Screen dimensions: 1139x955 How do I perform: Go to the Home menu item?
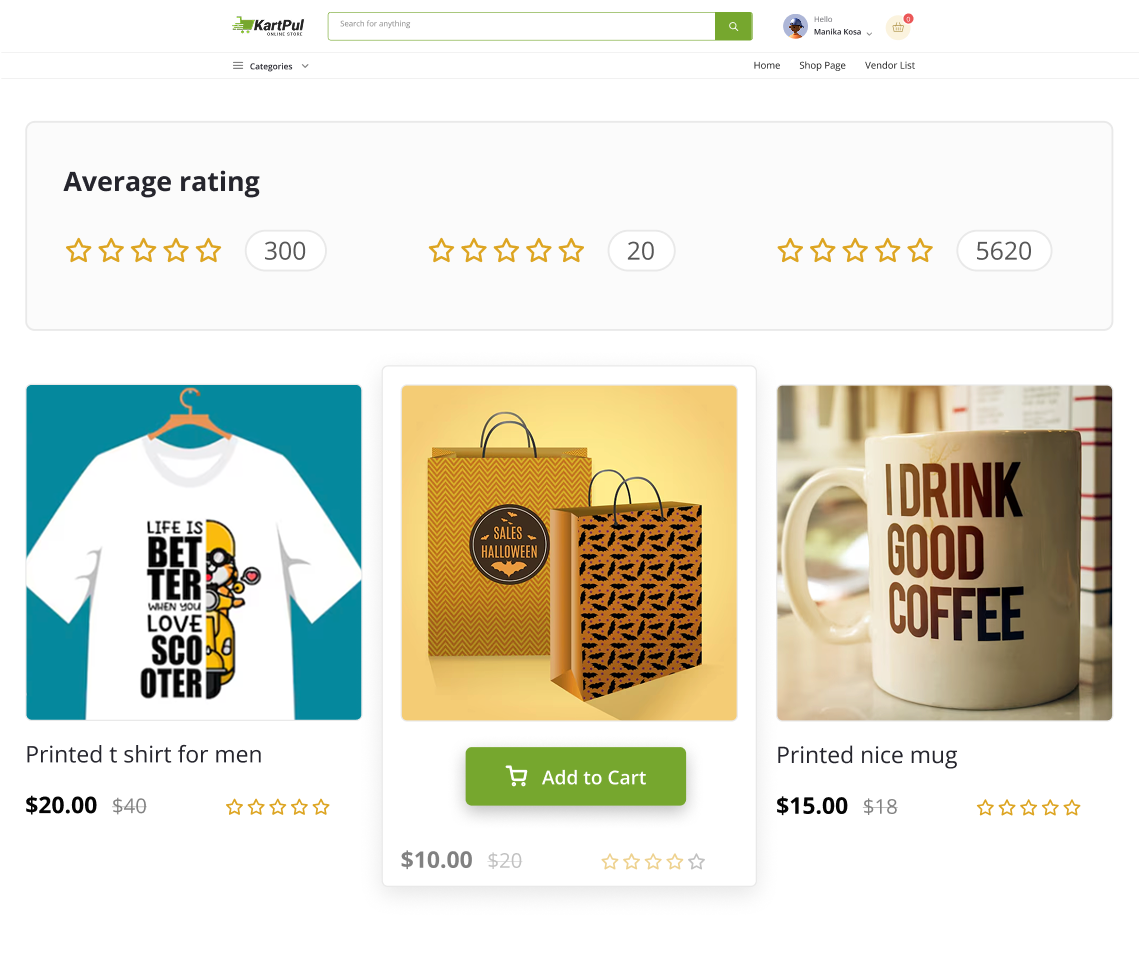[767, 66]
